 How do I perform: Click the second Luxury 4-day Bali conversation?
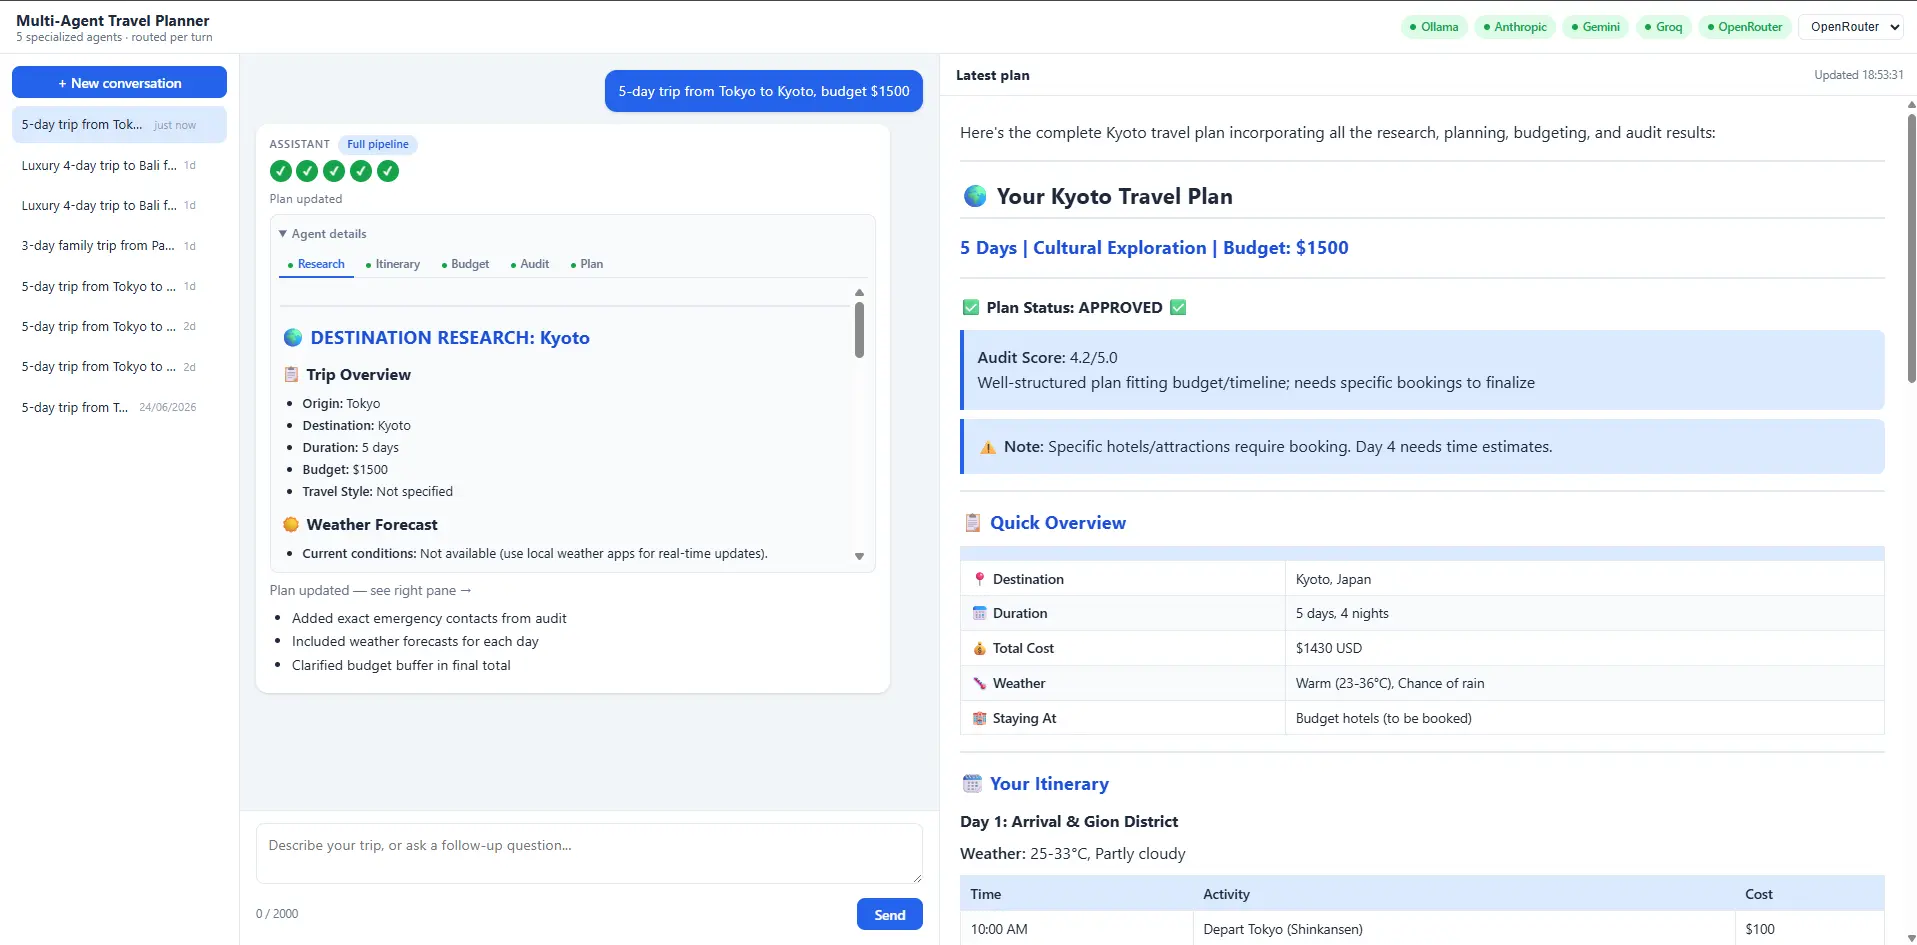(x=119, y=205)
